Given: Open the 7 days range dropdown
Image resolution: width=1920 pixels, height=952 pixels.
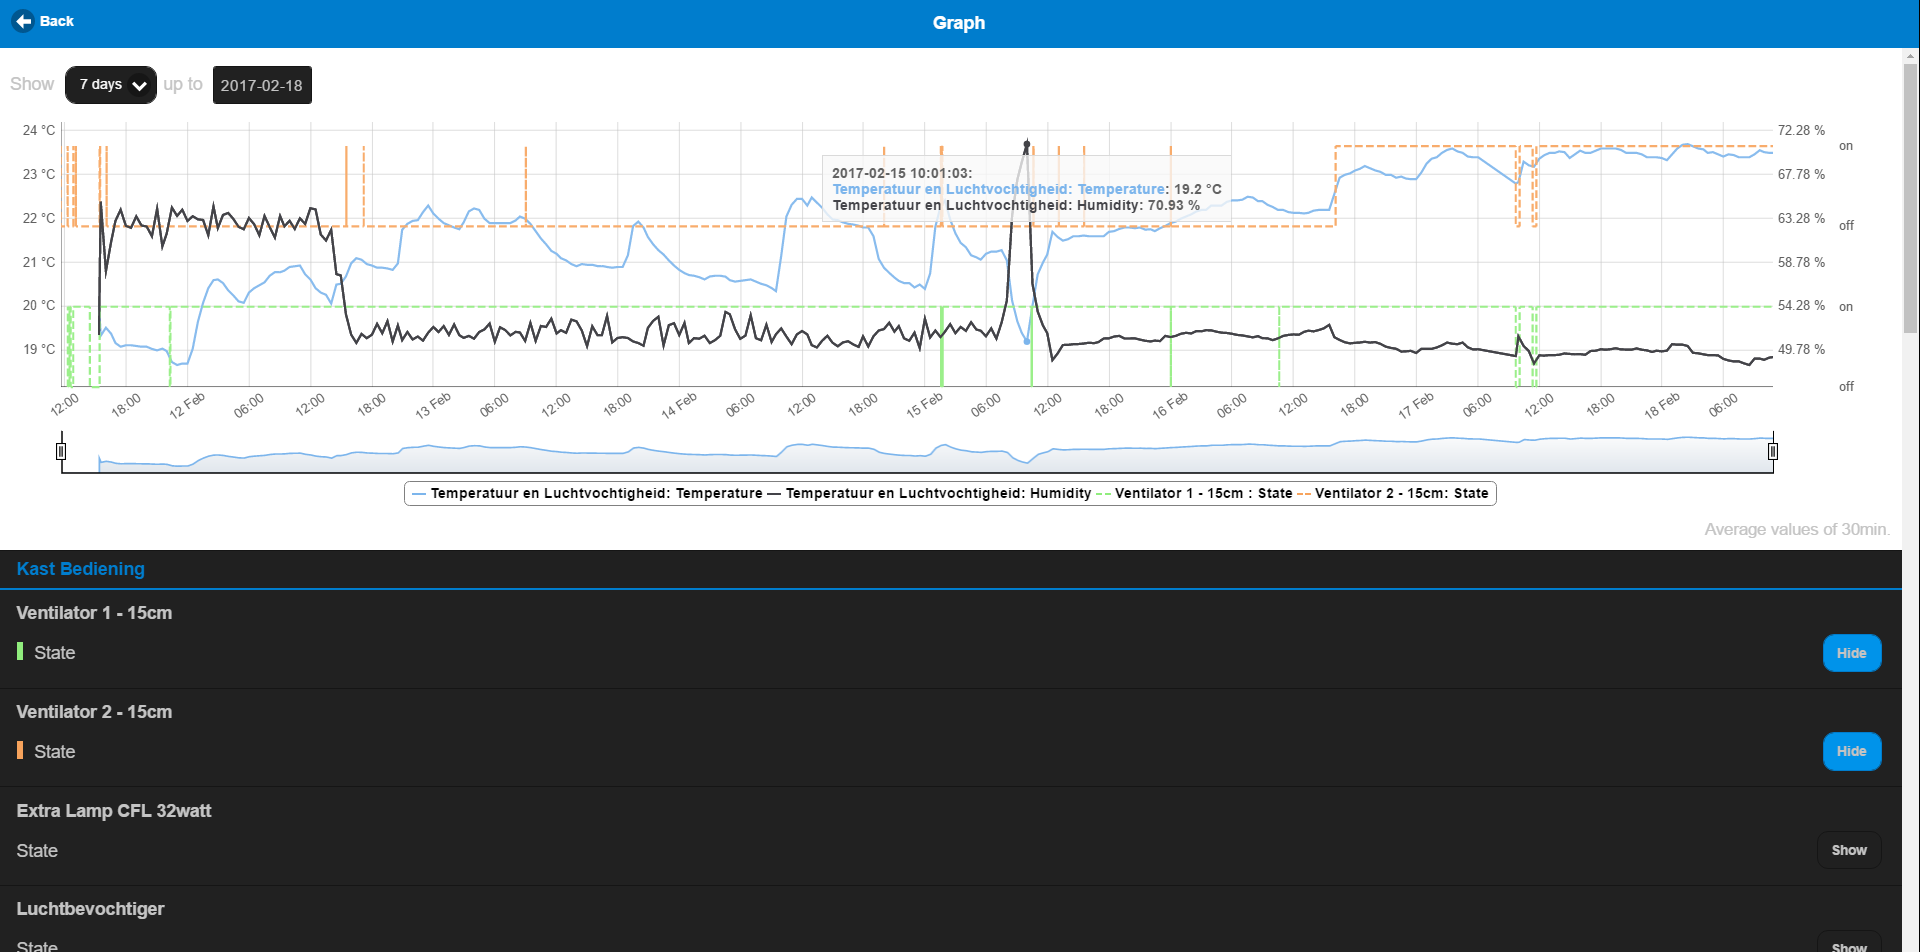Looking at the screenshot, I should pyautogui.click(x=111, y=85).
